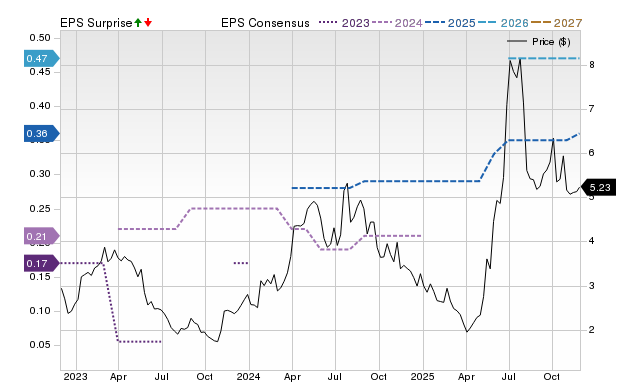This screenshot has height=382, width=640.
Task: Click the 0.40 left-axis label
Action: [x=40, y=106]
